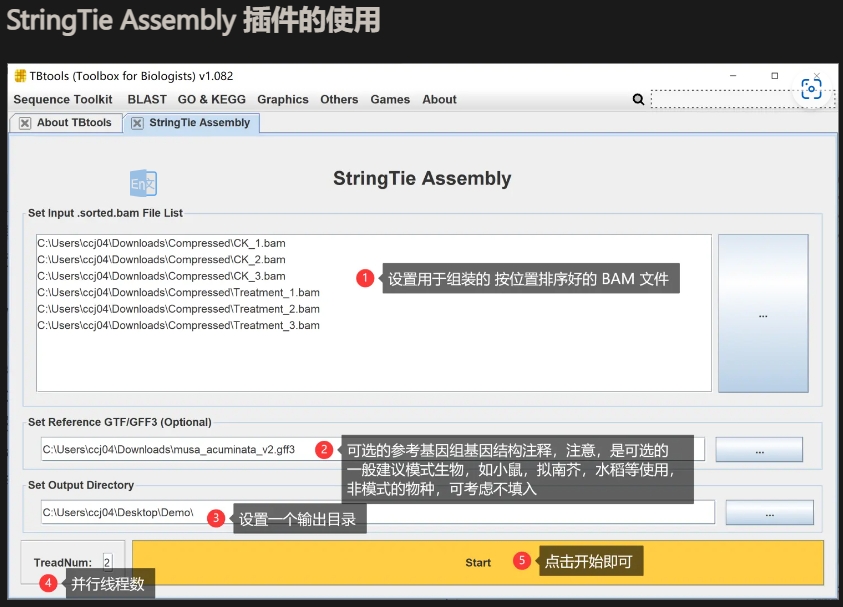Click the floating screen capture icon
This screenshot has height=607, width=843.
point(811,88)
